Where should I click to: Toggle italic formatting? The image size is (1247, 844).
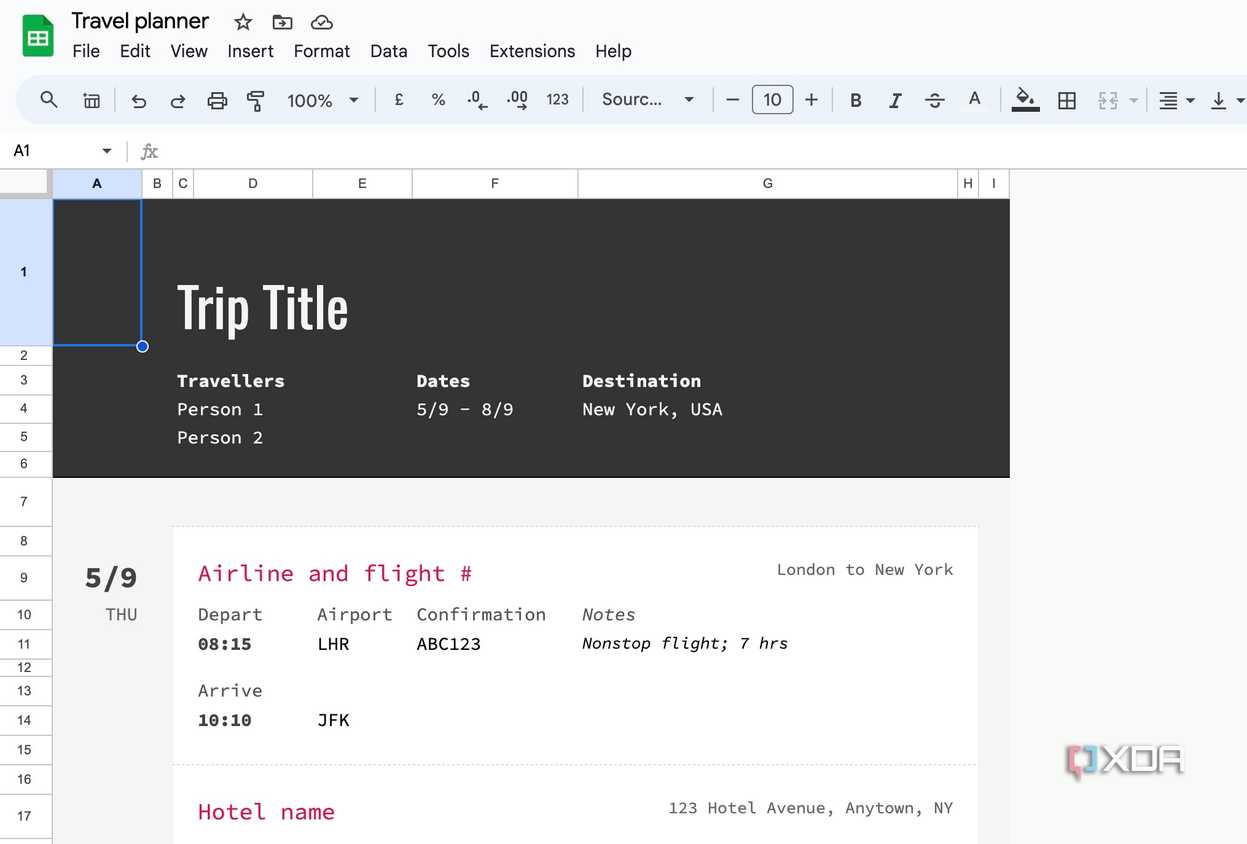(x=895, y=100)
